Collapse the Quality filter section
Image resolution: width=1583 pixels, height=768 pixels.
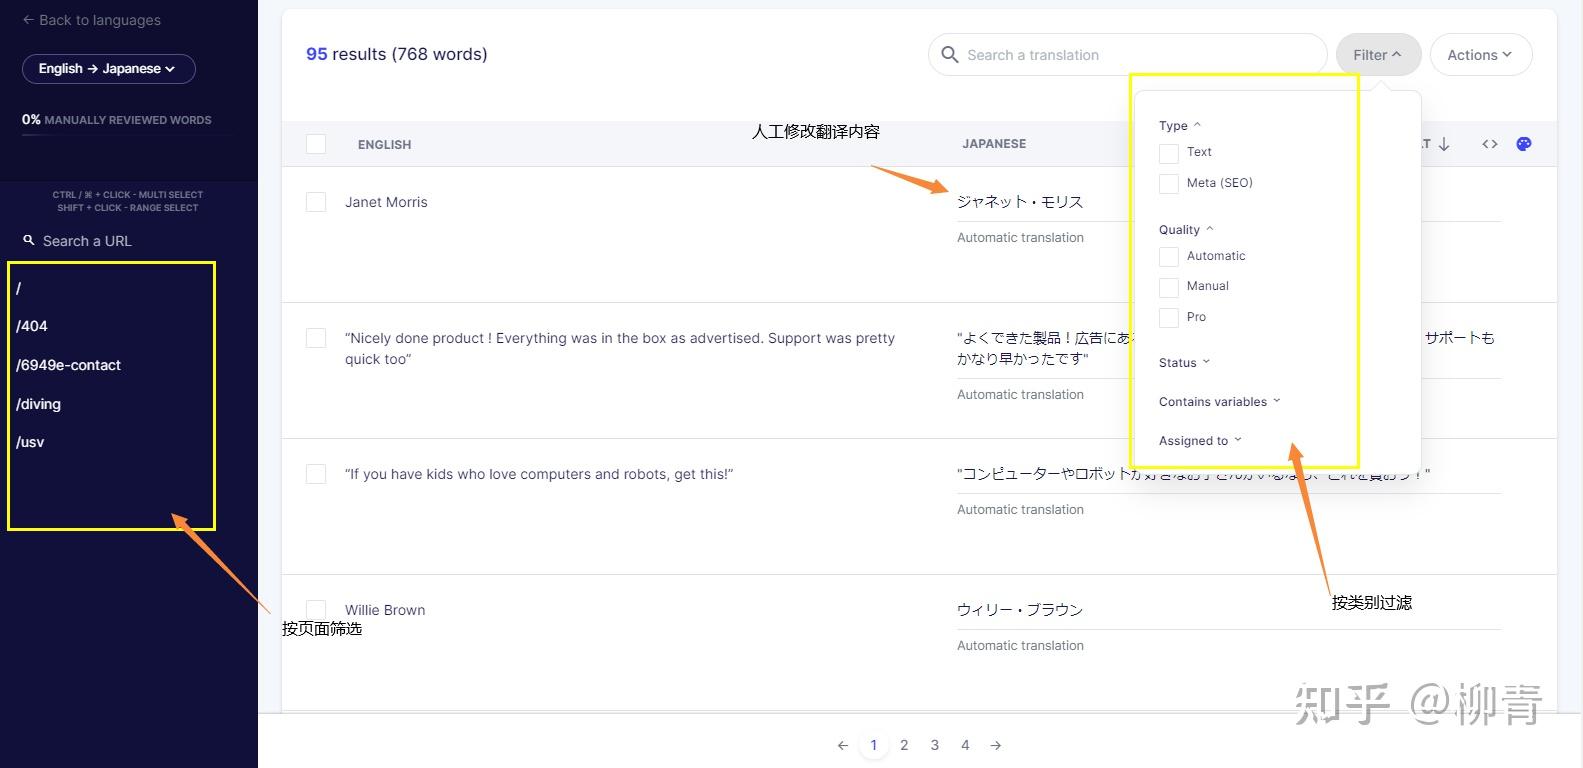(1186, 230)
